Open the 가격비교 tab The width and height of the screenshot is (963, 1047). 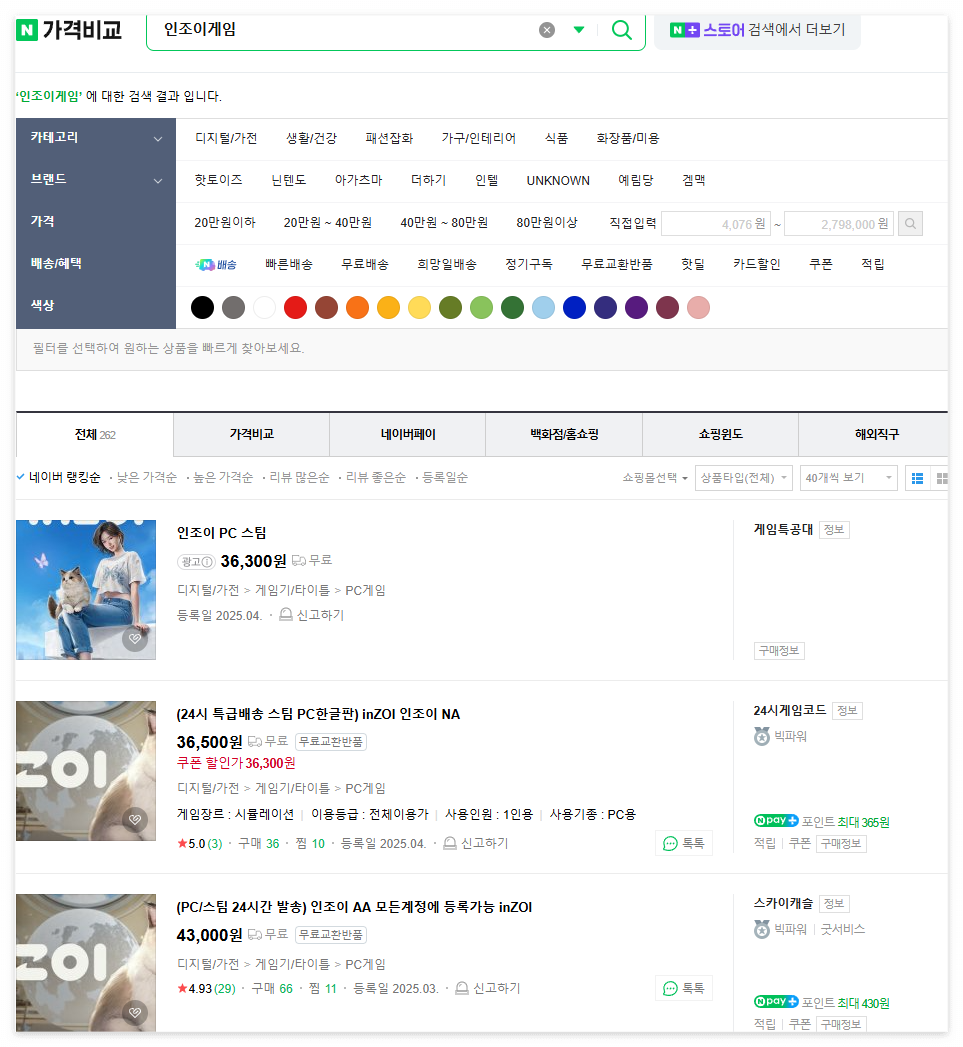(252, 435)
